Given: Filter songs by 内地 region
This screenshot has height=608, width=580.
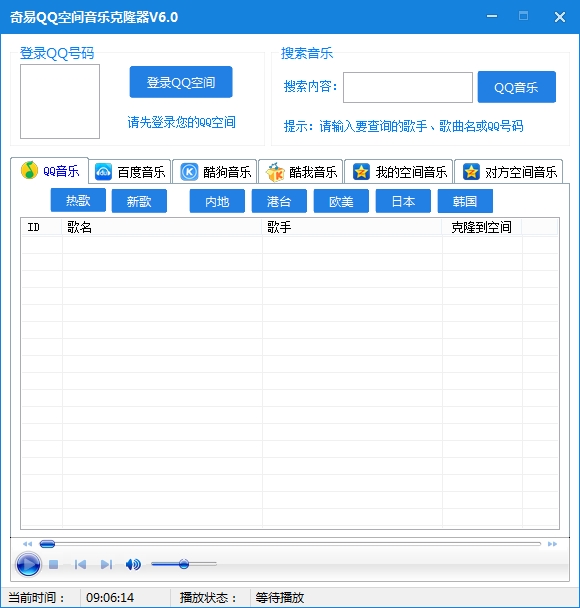Looking at the screenshot, I should click(217, 201).
